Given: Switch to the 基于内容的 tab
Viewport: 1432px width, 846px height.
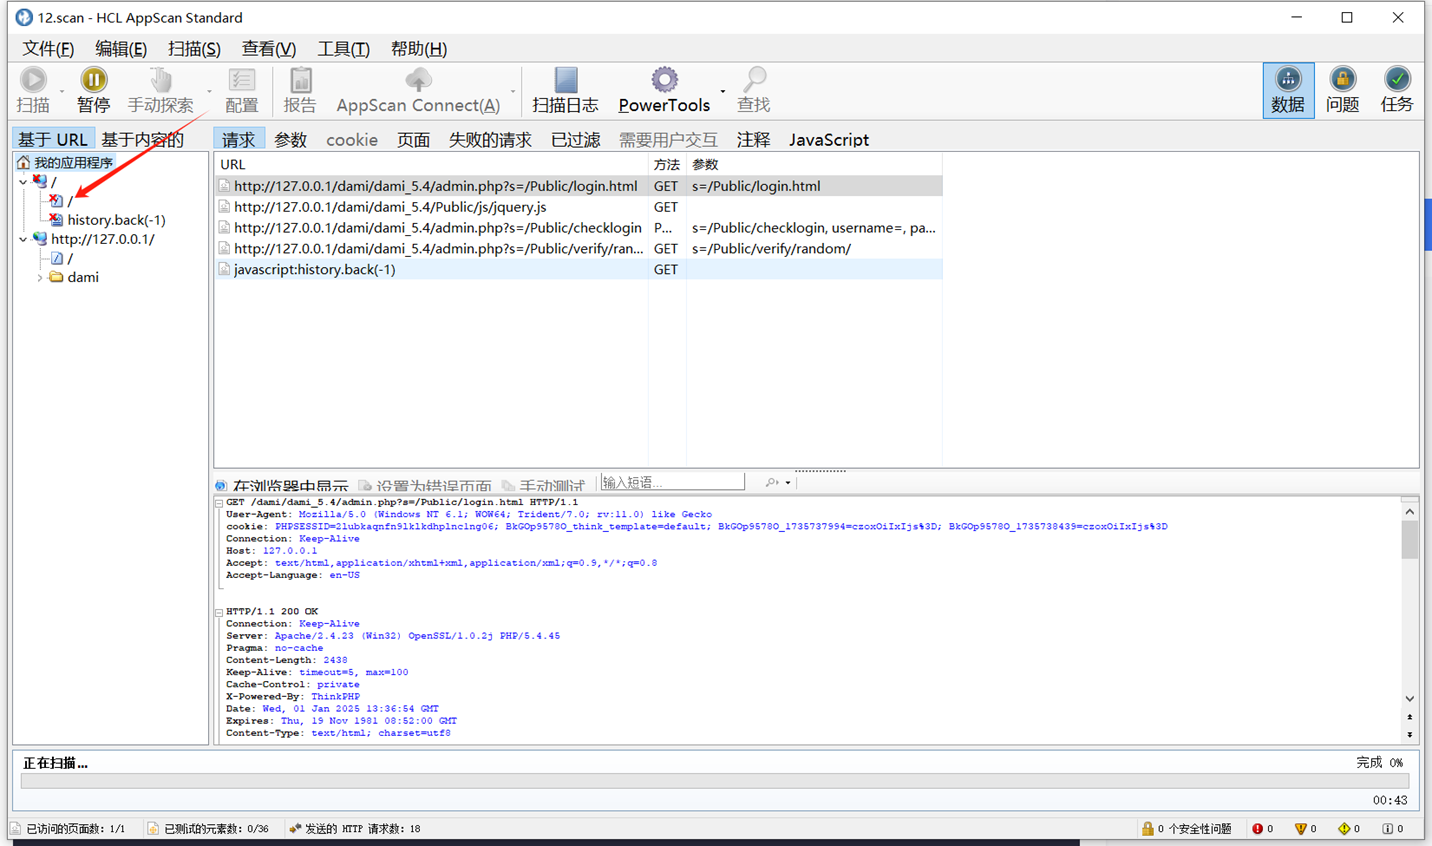Looking at the screenshot, I should 143,140.
